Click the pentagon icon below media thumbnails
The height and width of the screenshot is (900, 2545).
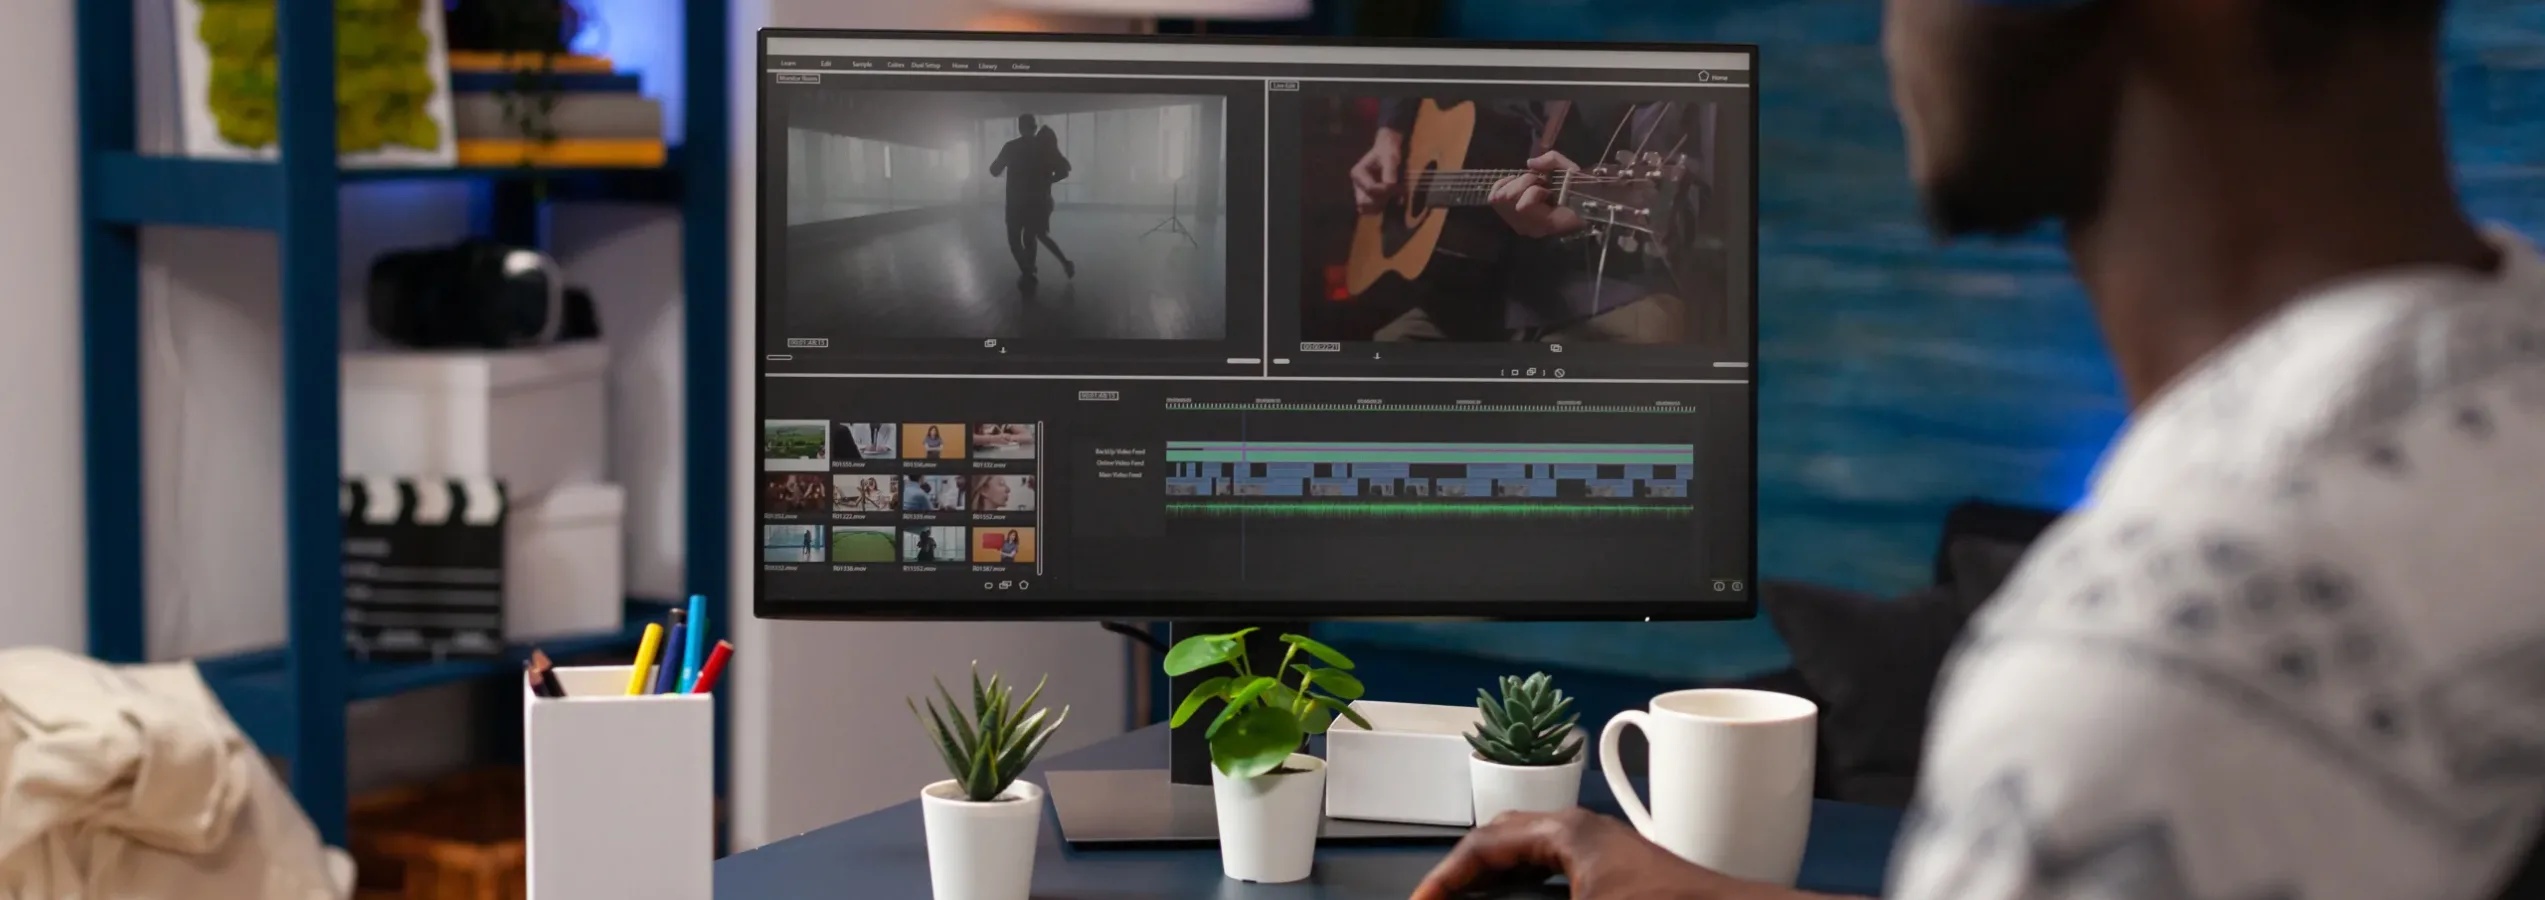1023,585
